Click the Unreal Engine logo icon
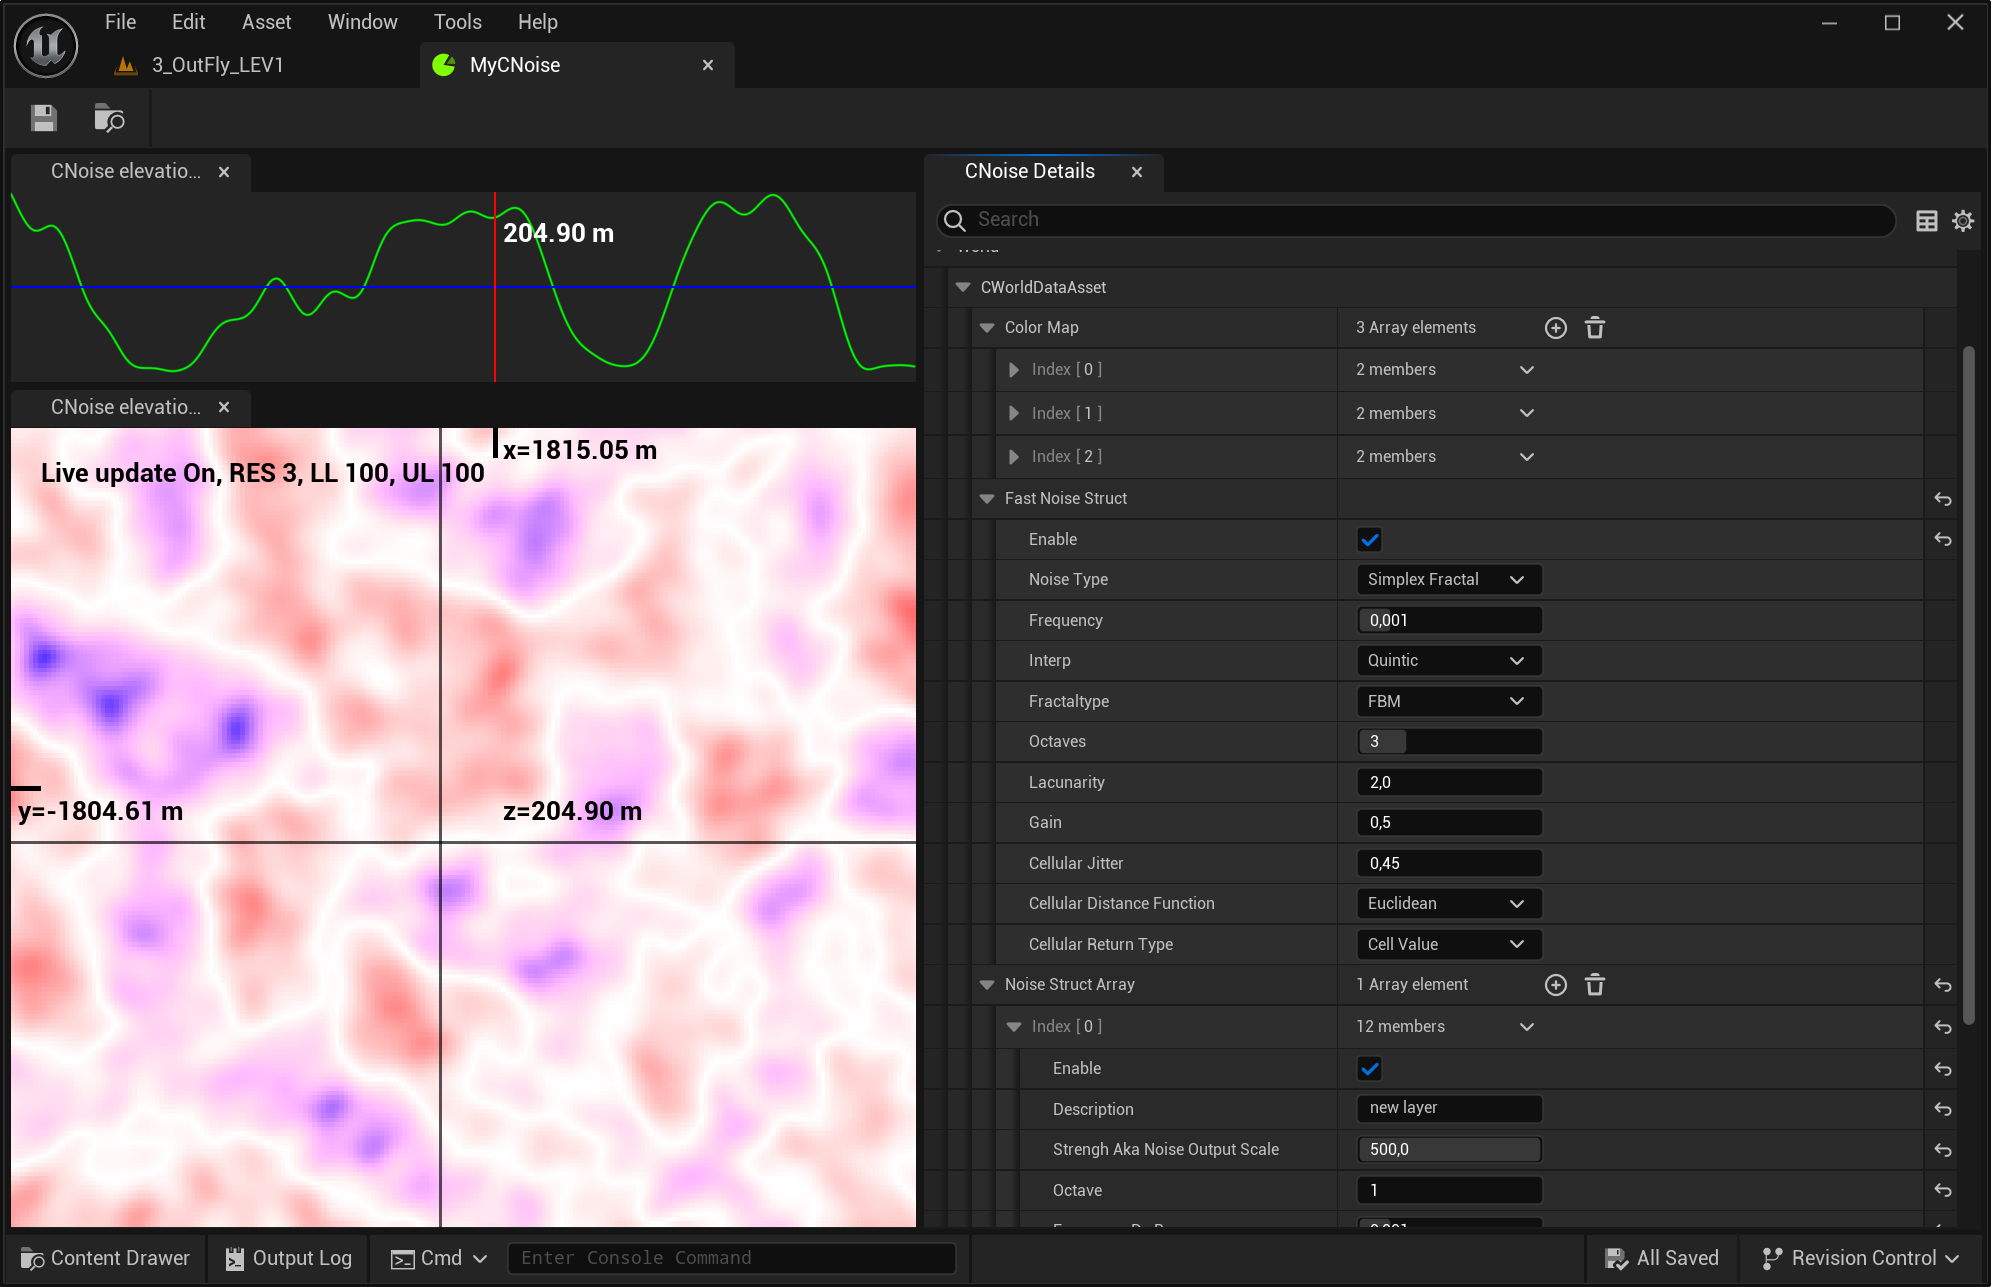The image size is (1991, 1287). (x=46, y=46)
